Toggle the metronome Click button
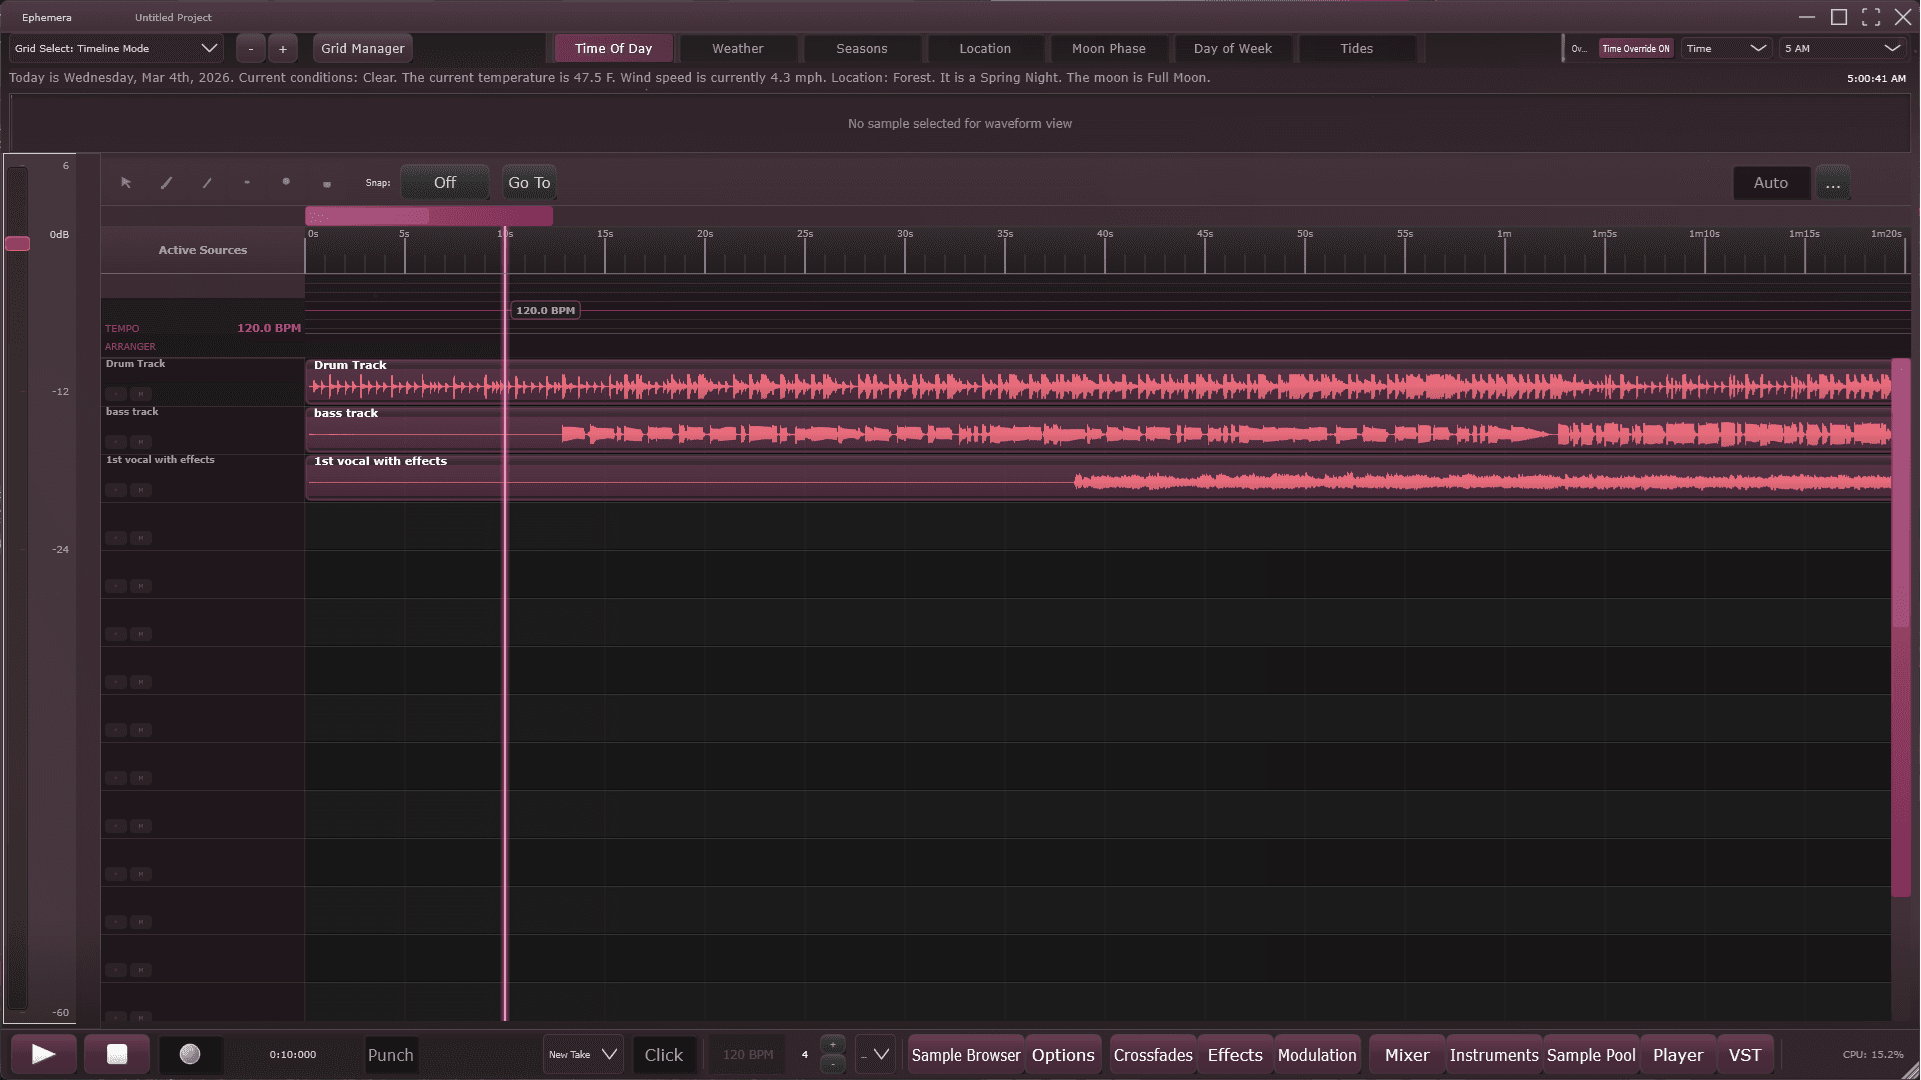 pos(663,1055)
